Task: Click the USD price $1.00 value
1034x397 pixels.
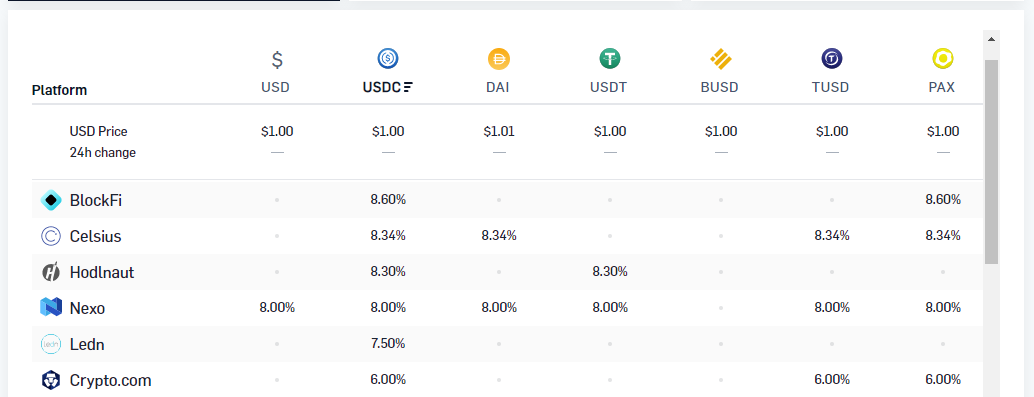Action: pyautogui.click(x=277, y=131)
